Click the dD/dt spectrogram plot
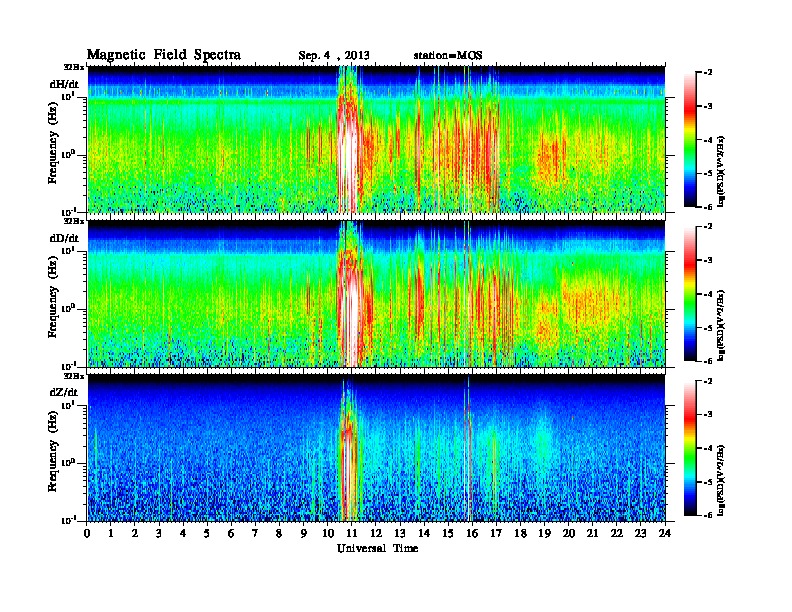 click(x=376, y=293)
